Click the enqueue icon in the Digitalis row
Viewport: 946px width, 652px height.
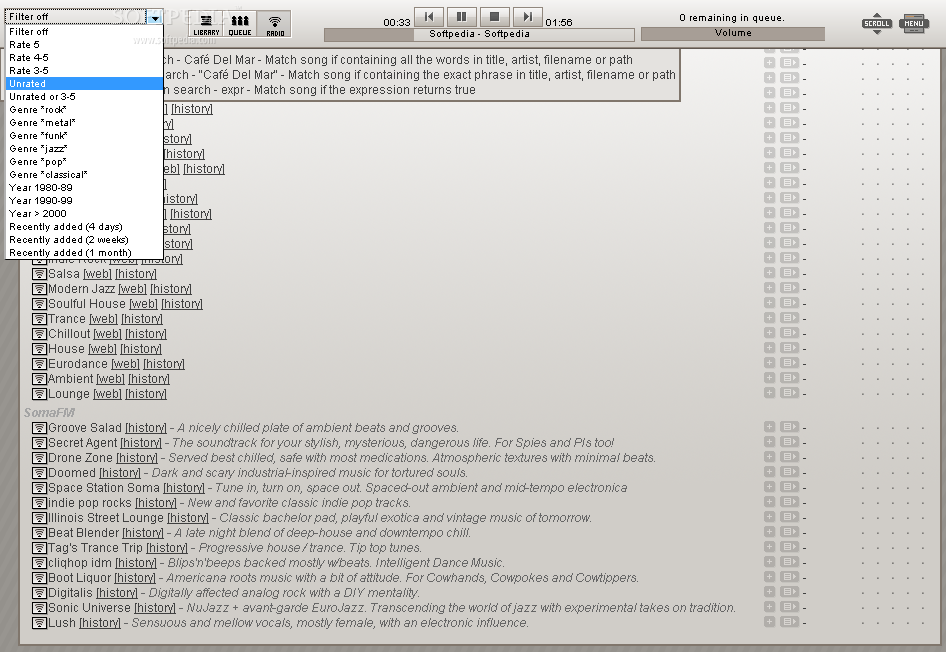click(789, 591)
